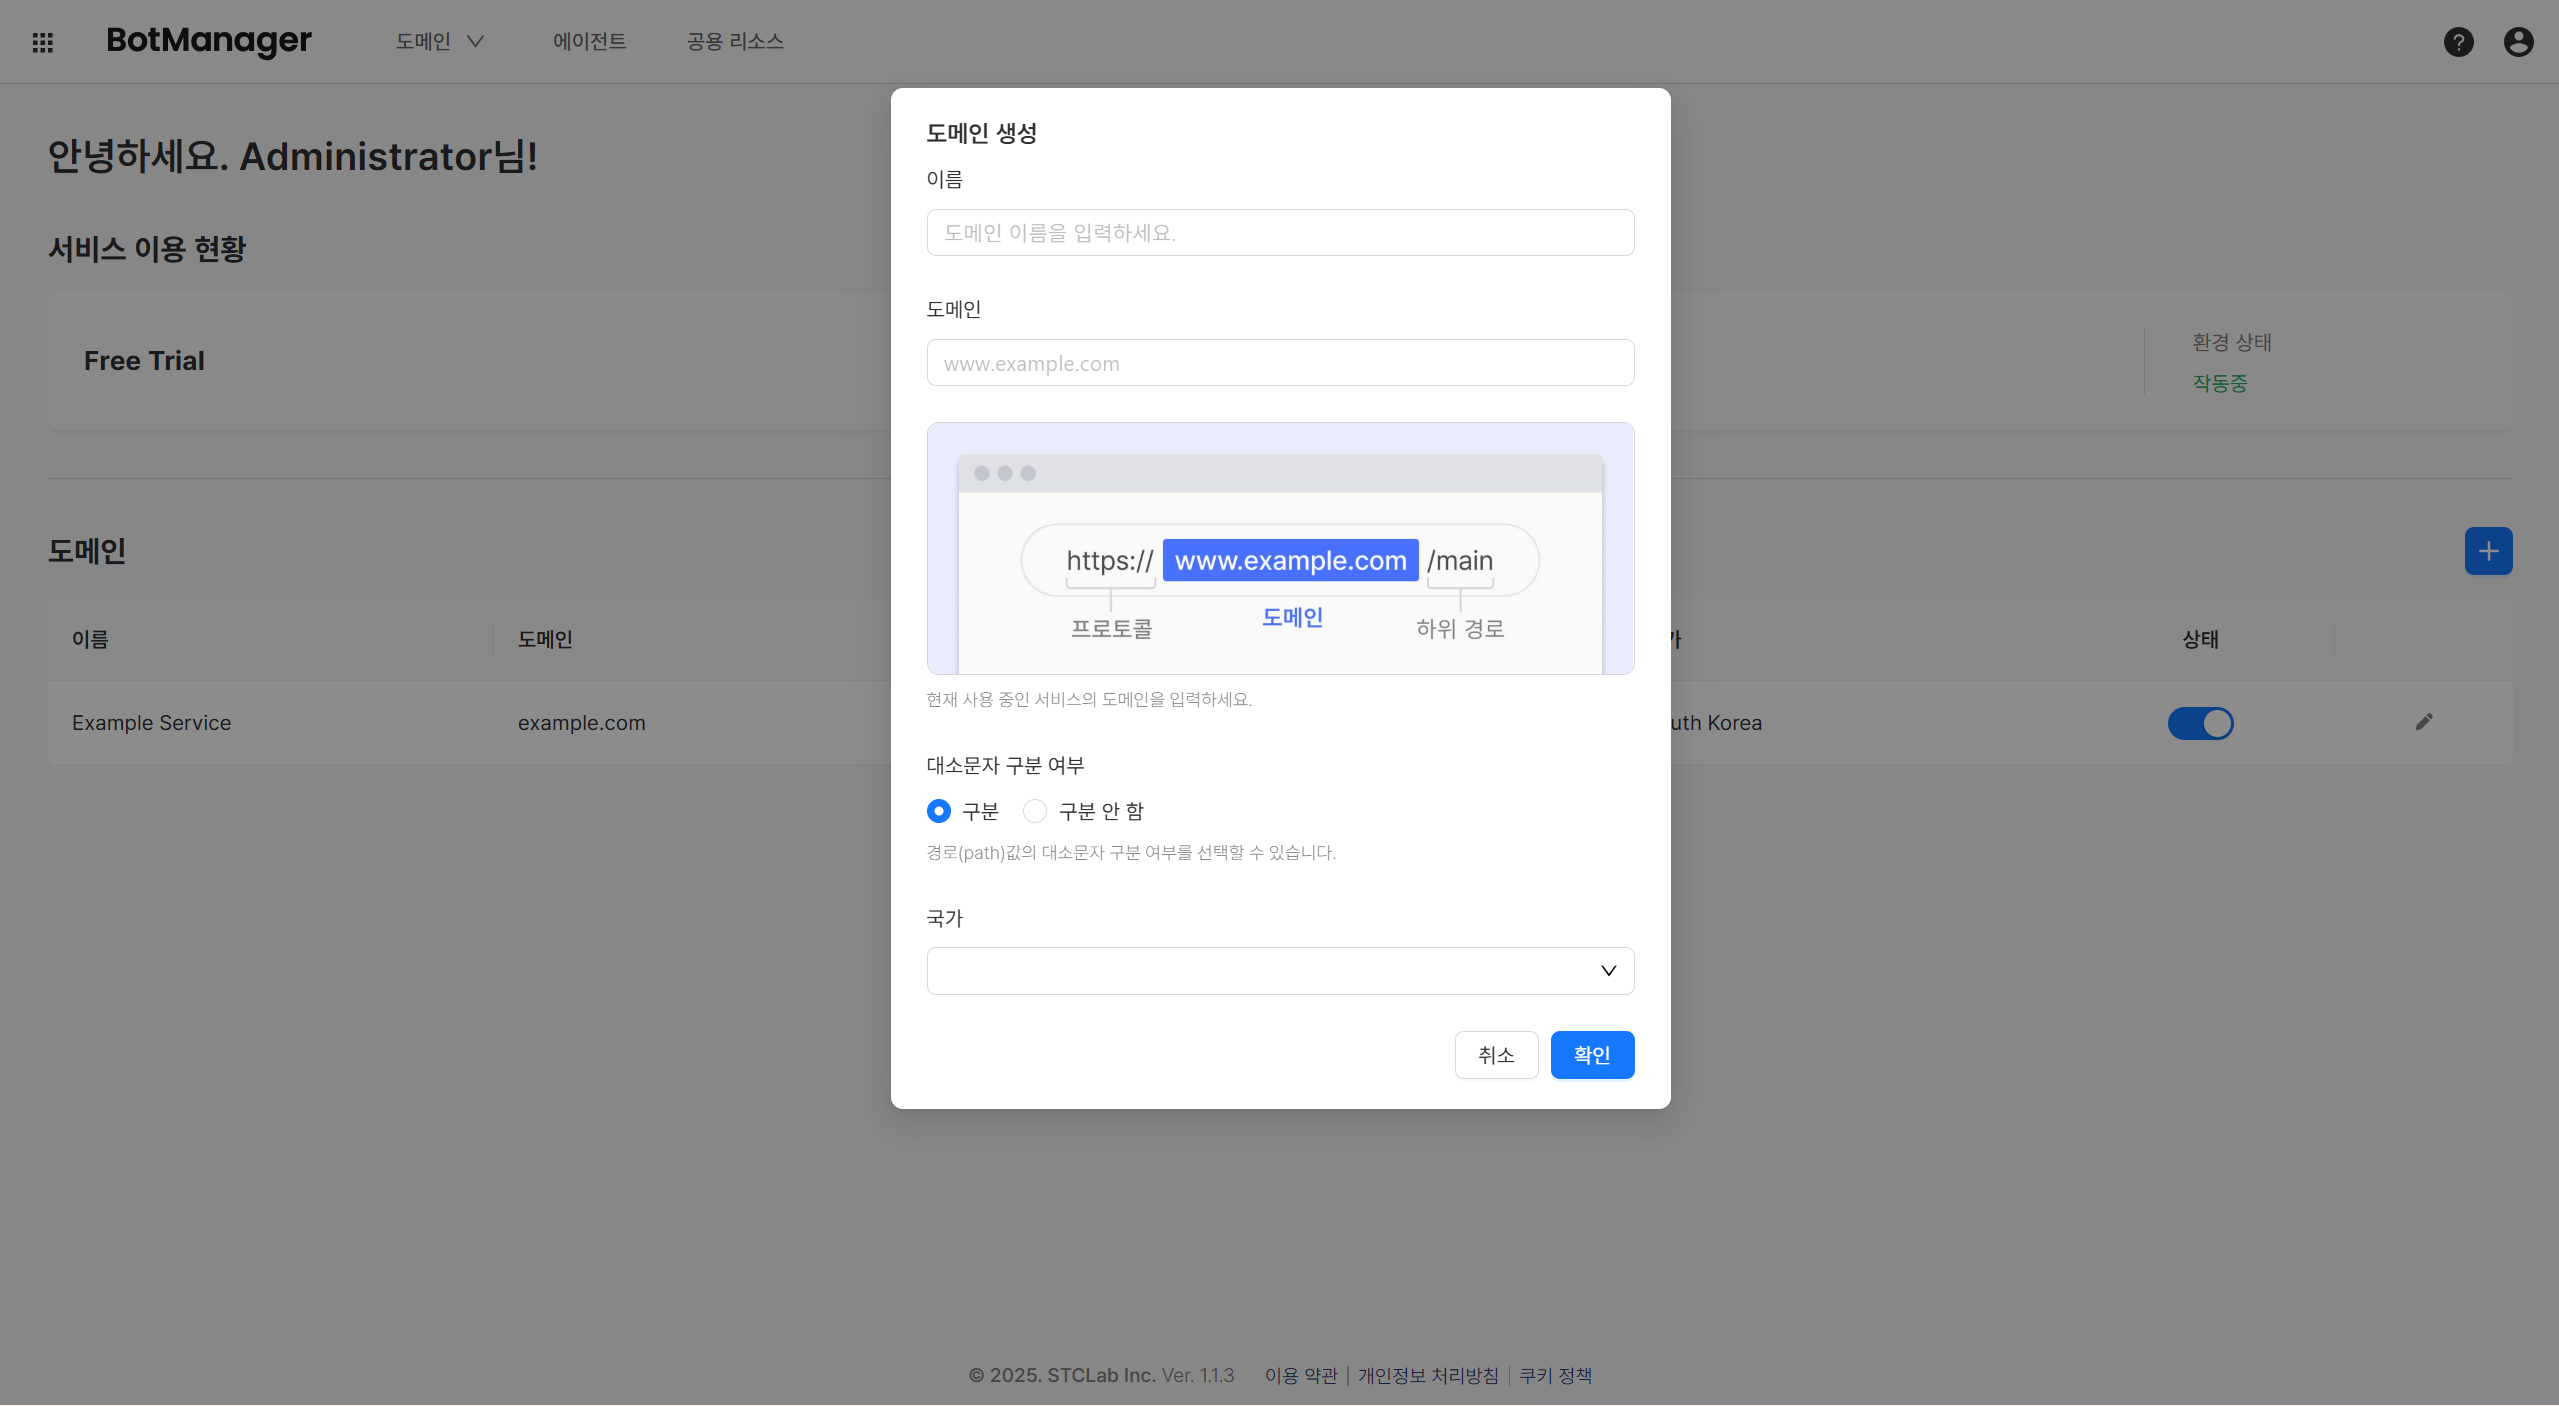Viewport: 2559px width, 1406px height.
Task: Click the plus icon to add a domain
Action: click(x=2488, y=550)
